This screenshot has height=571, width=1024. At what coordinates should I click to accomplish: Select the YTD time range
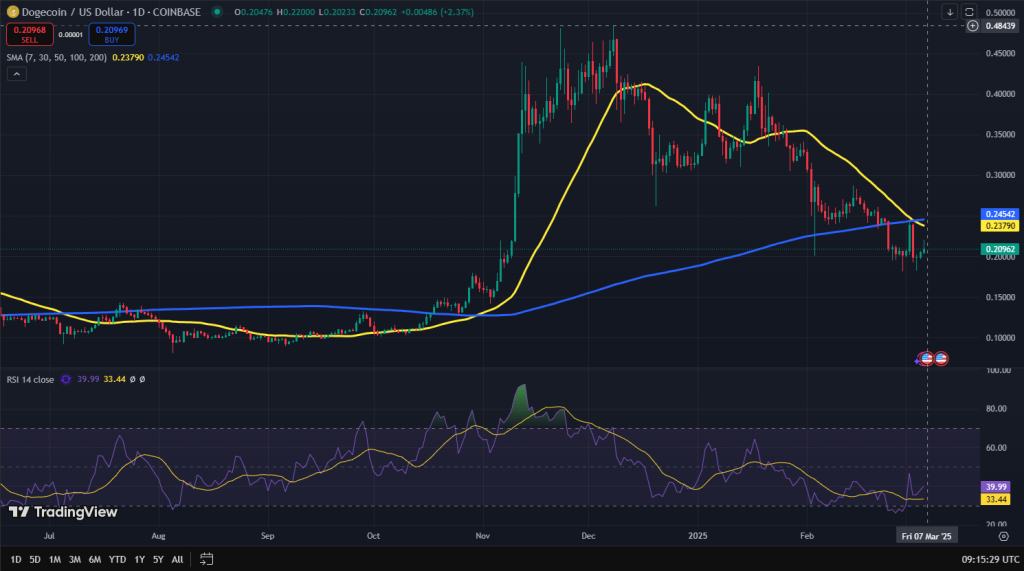[x=117, y=560]
